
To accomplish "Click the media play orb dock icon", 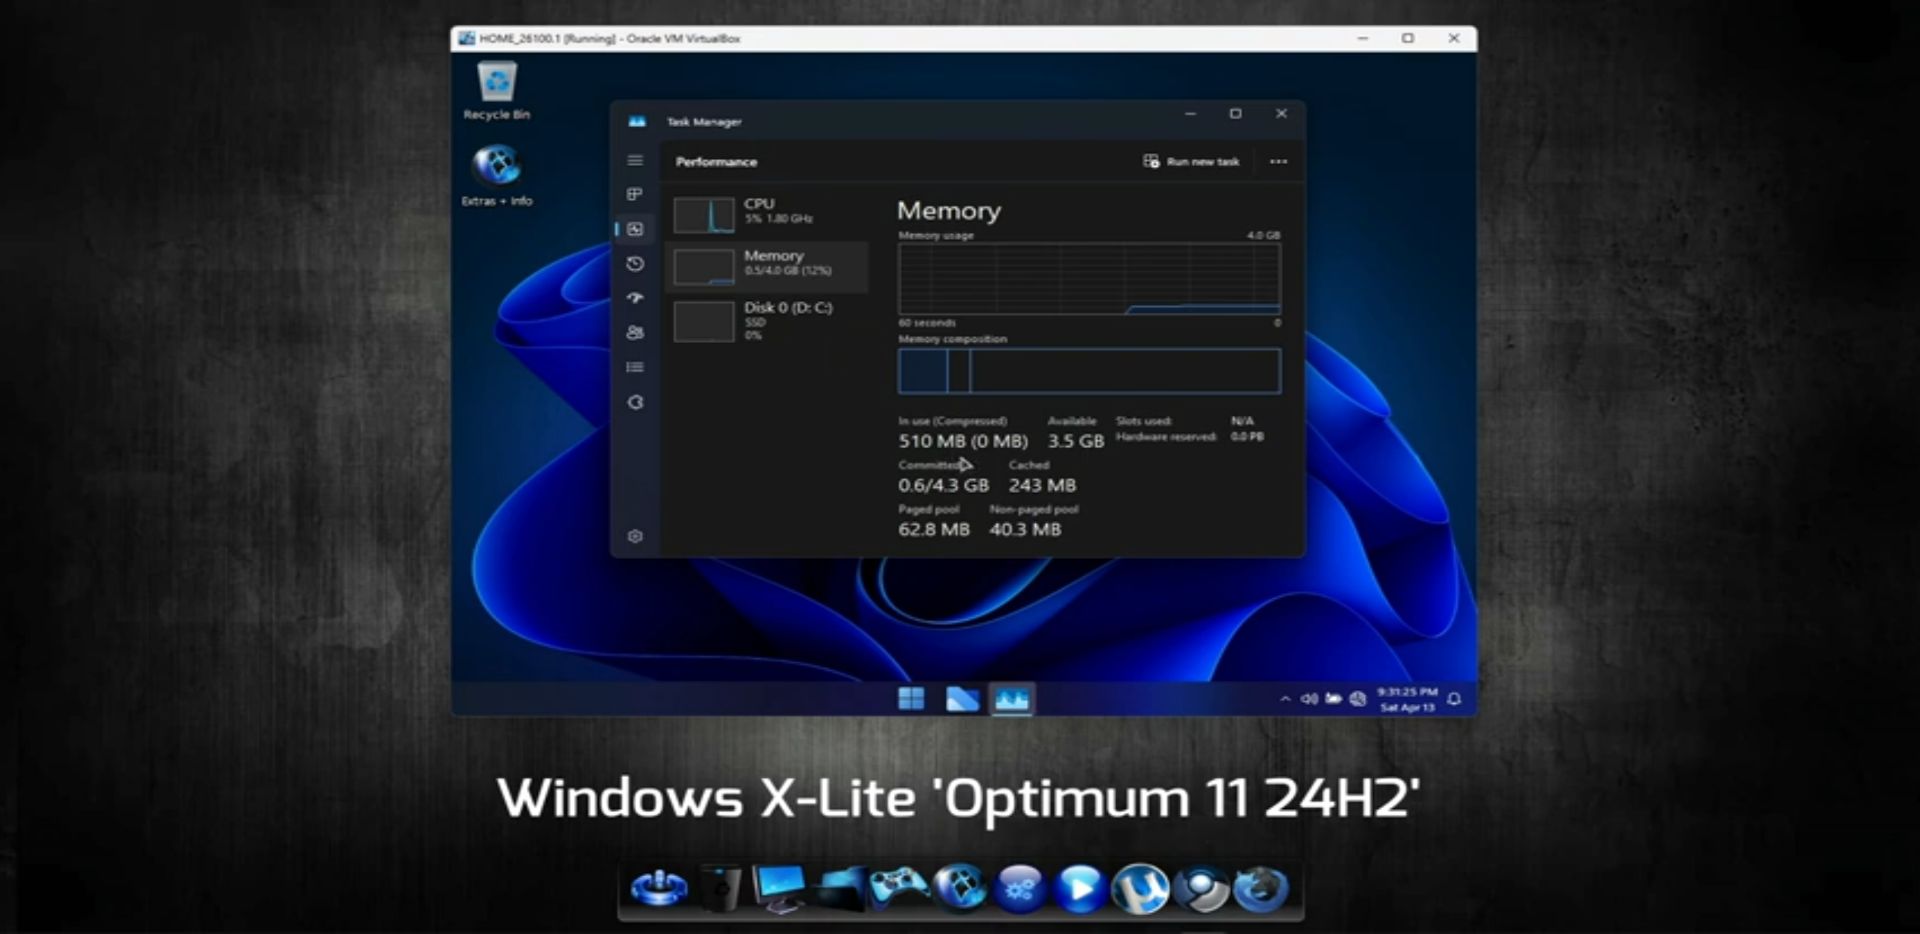I will (1080, 888).
